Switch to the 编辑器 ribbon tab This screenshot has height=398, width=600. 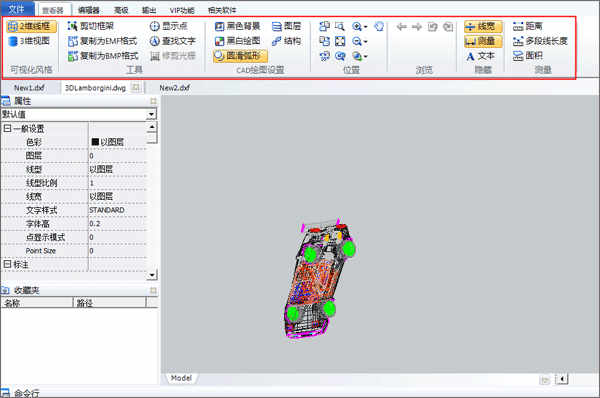point(88,10)
